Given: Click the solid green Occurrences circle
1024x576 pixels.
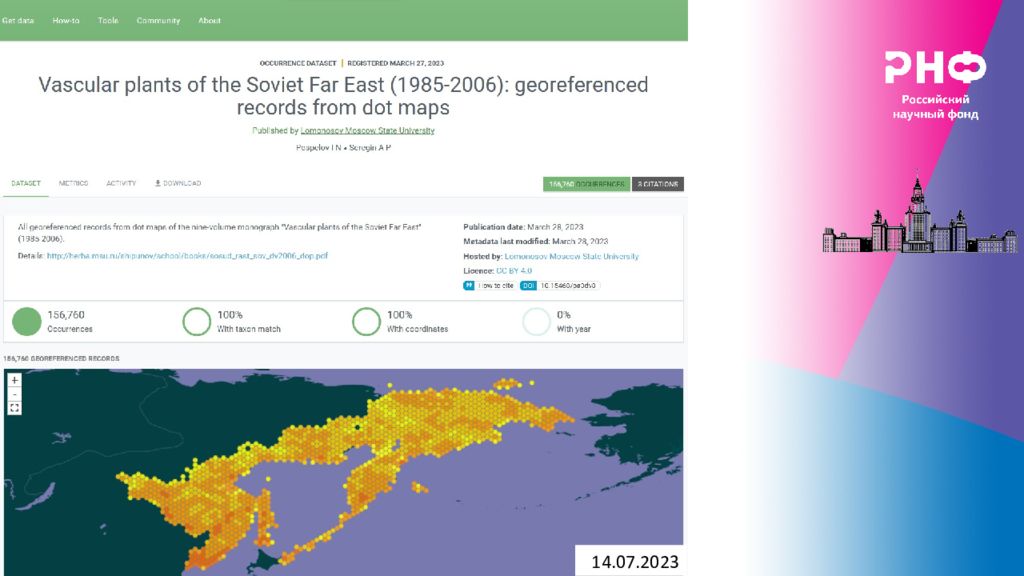Looking at the screenshot, I should pos(27,321).
